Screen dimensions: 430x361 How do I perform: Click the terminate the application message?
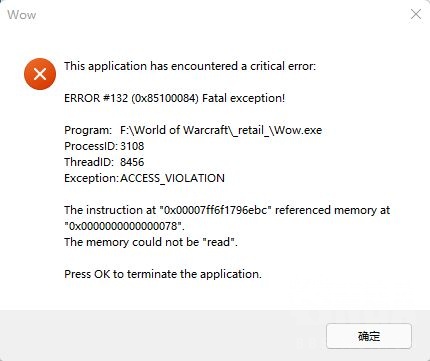[163, 274]
